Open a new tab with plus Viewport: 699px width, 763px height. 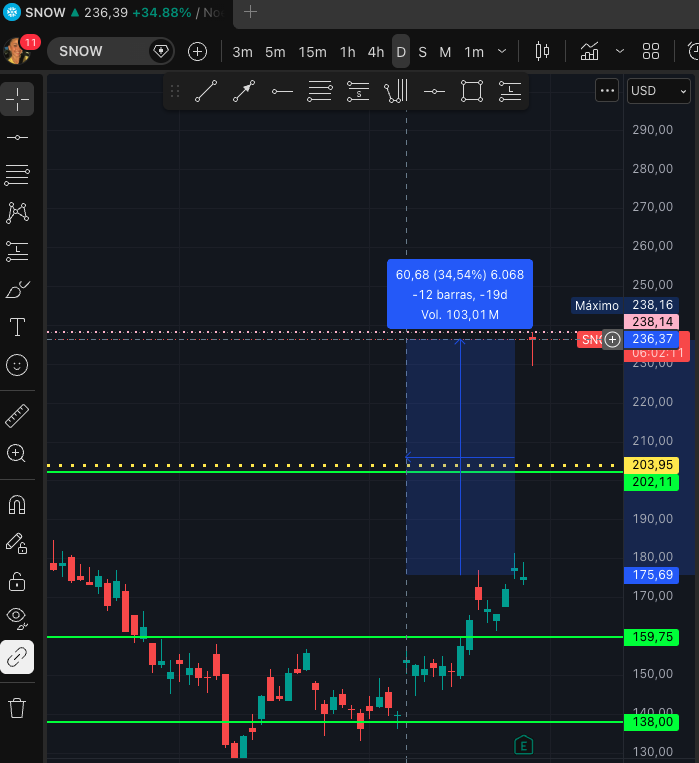pos(250,12)
